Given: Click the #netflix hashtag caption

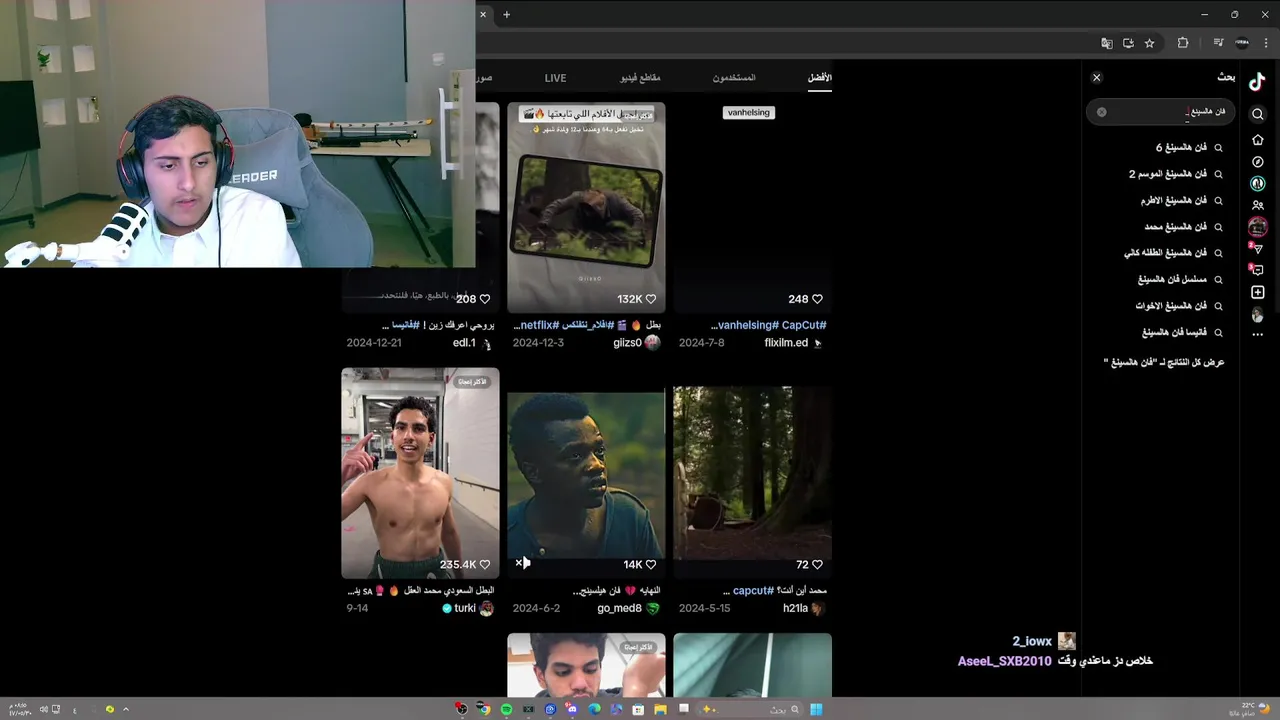Looking at the screenshot, I should click(x=537, y=325).
